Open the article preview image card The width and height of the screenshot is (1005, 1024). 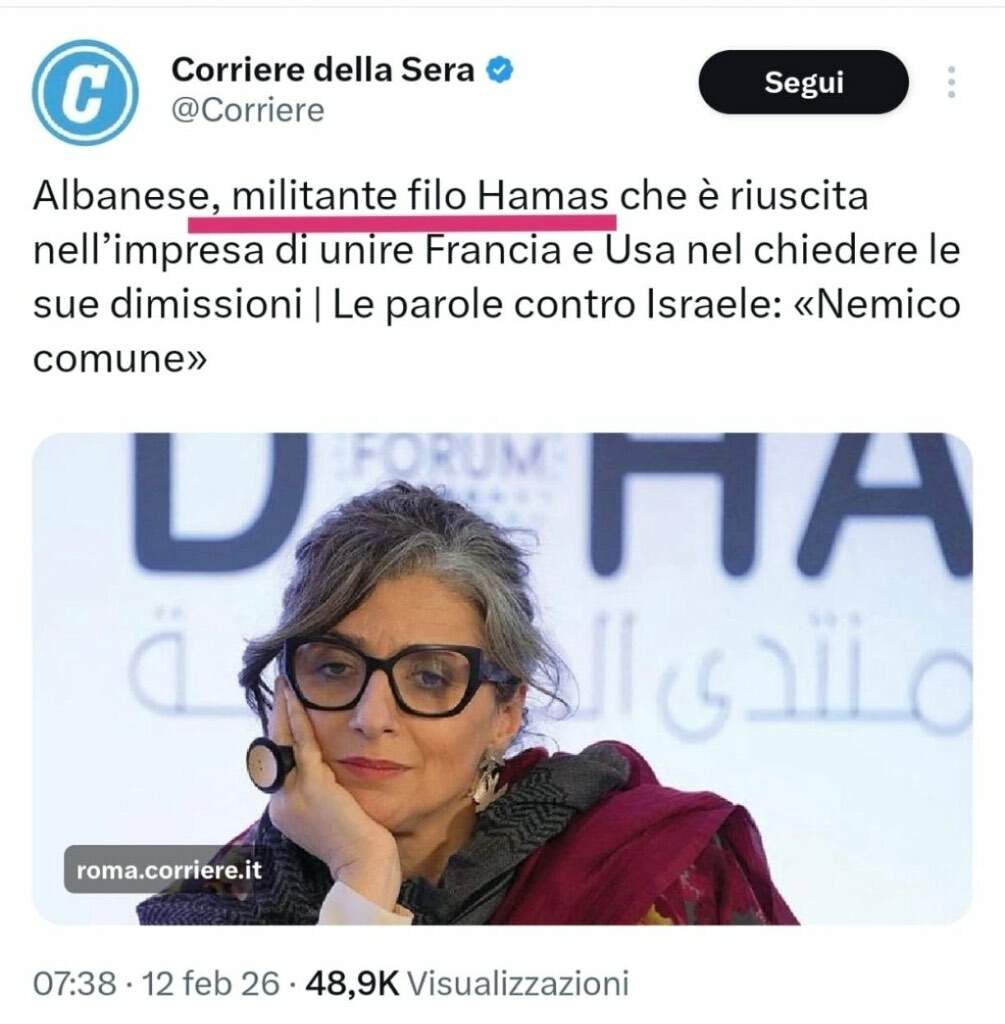pos(502,679)
